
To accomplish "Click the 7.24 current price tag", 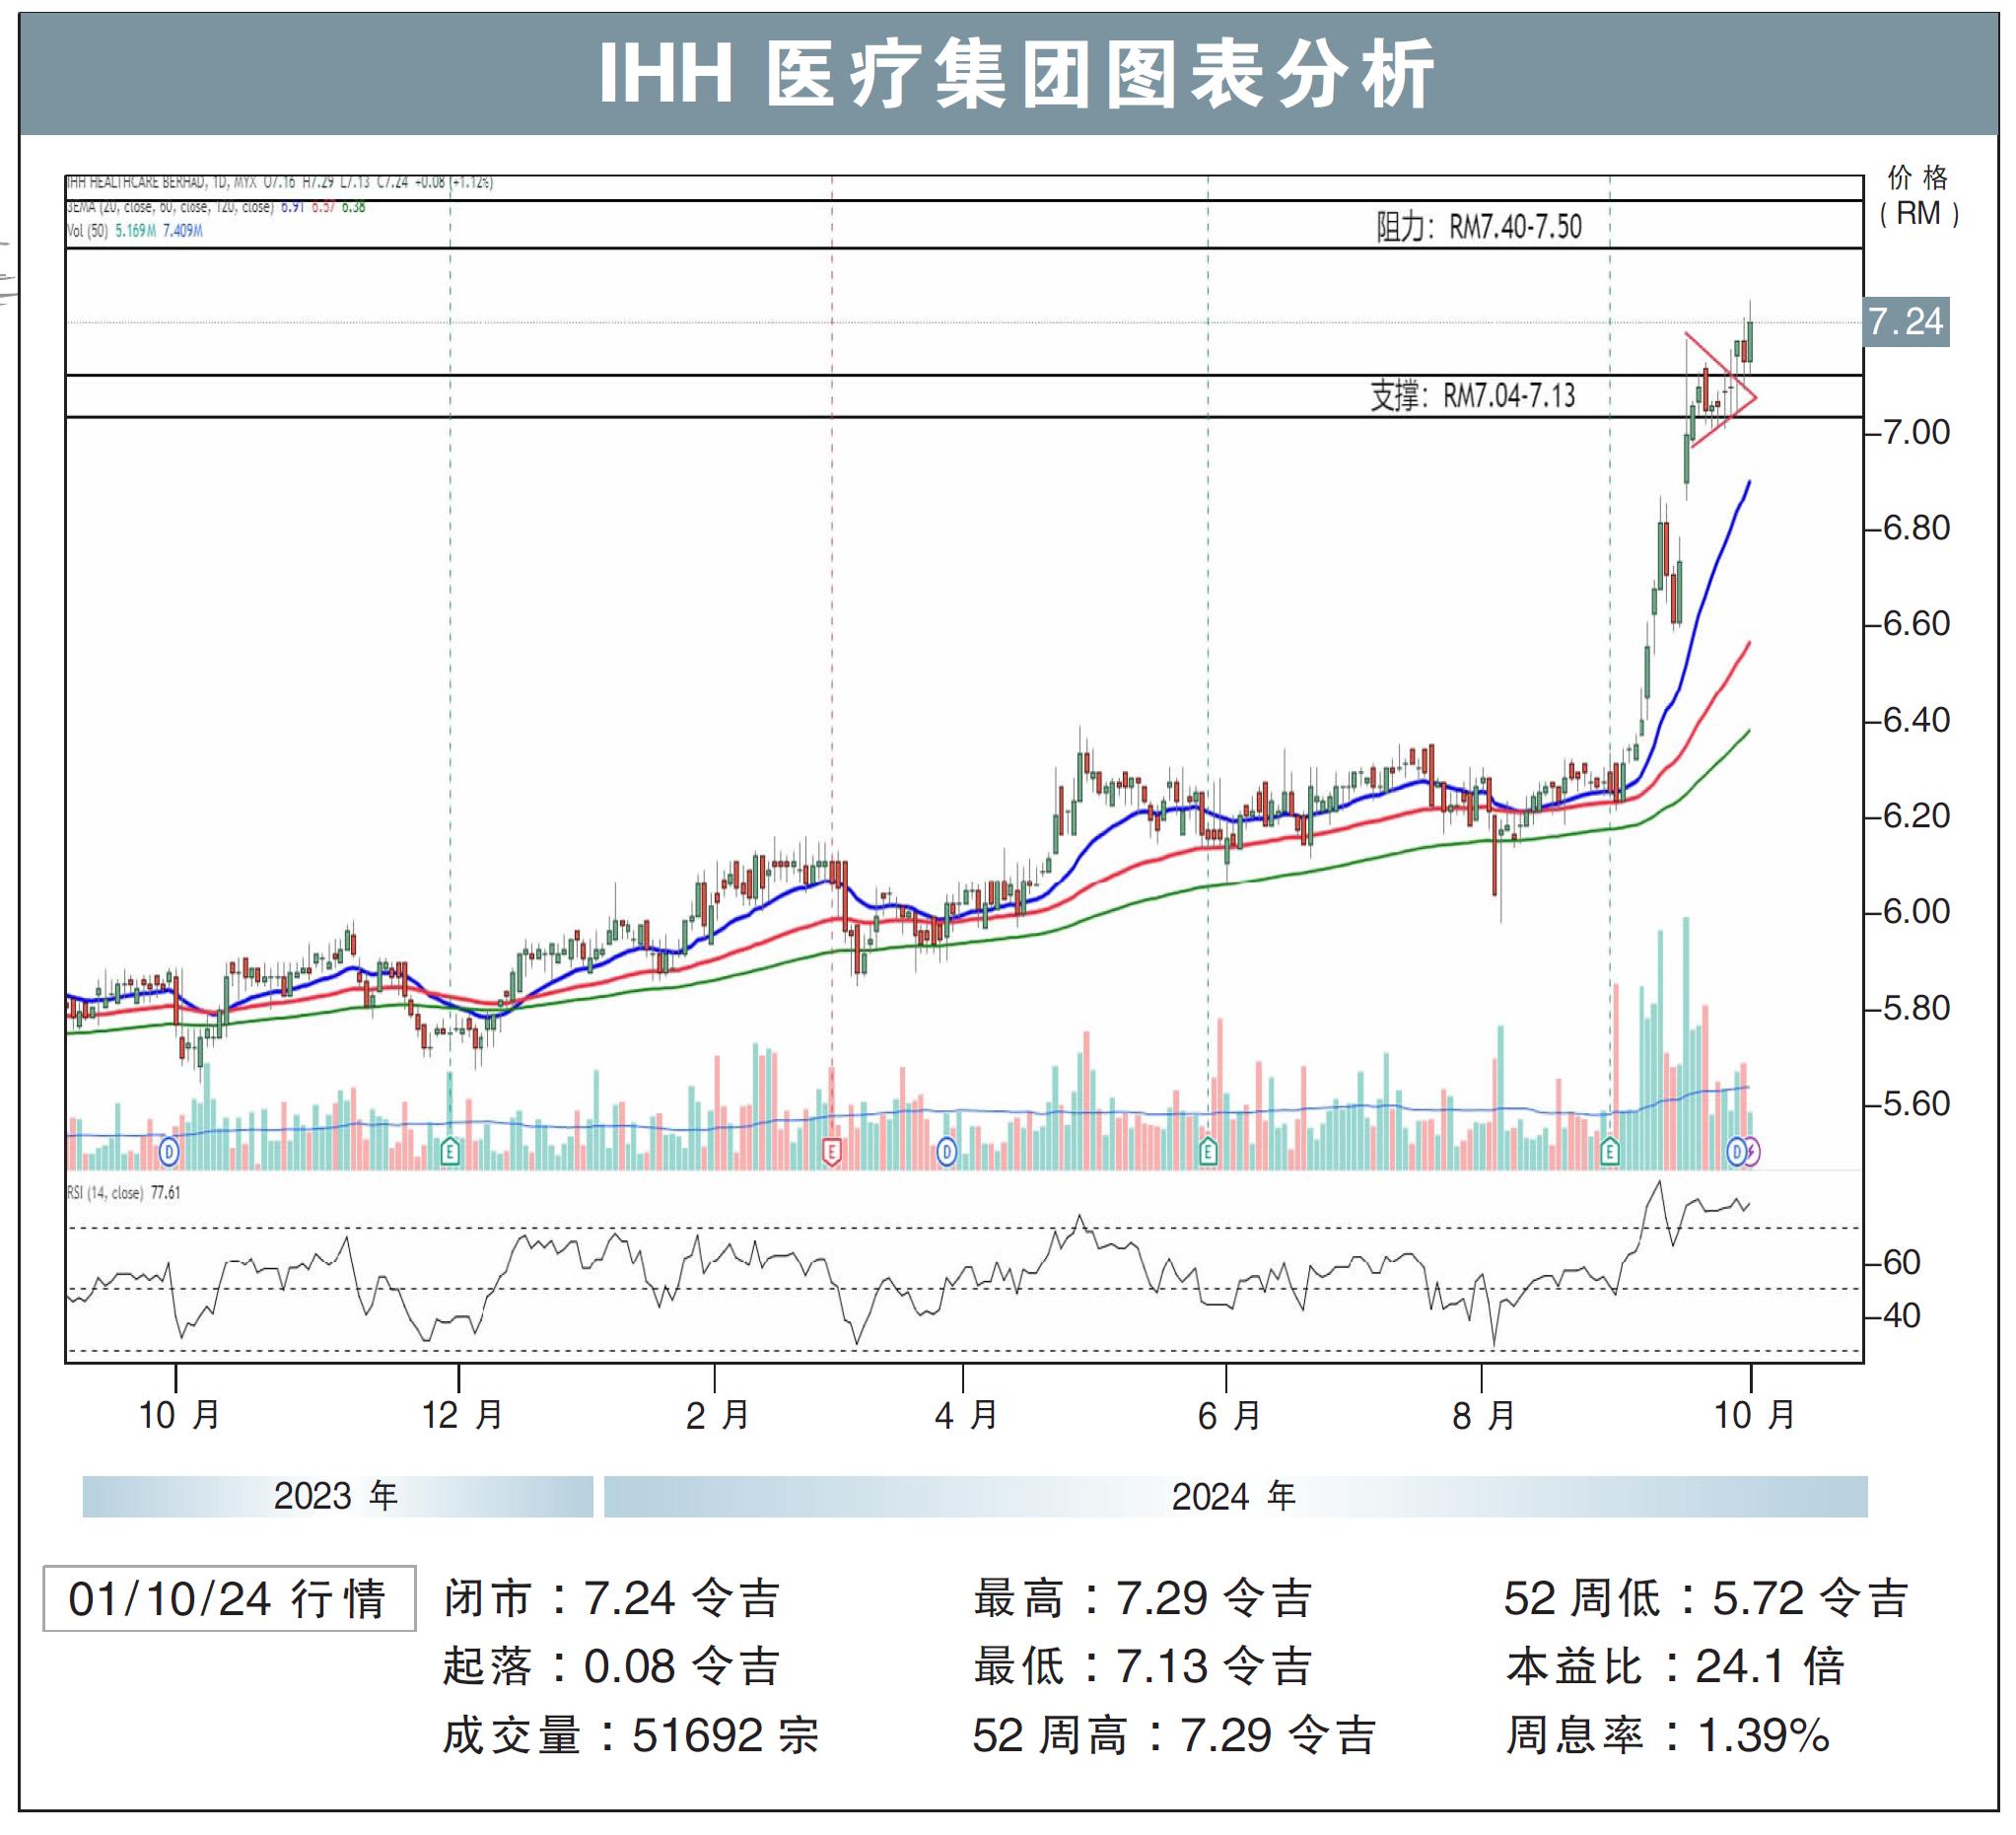I will click(x=1906, y=322).
